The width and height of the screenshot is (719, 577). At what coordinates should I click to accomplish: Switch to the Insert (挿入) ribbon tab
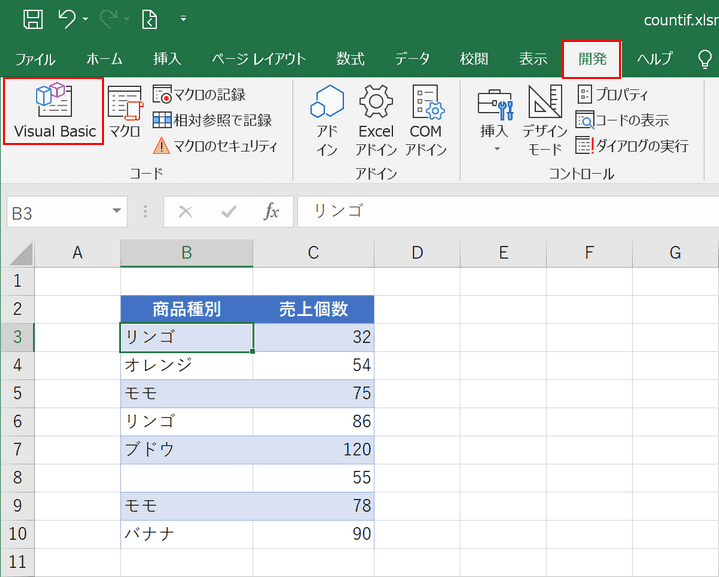pos(167,59)
